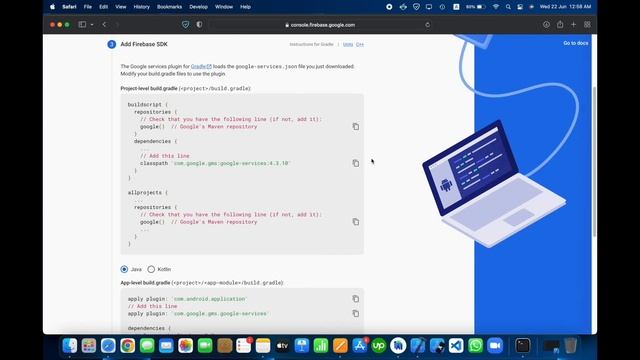
Task: Open Visual Studio Code from the Dock
Action: pyautogui.click(x=456, y=346)
